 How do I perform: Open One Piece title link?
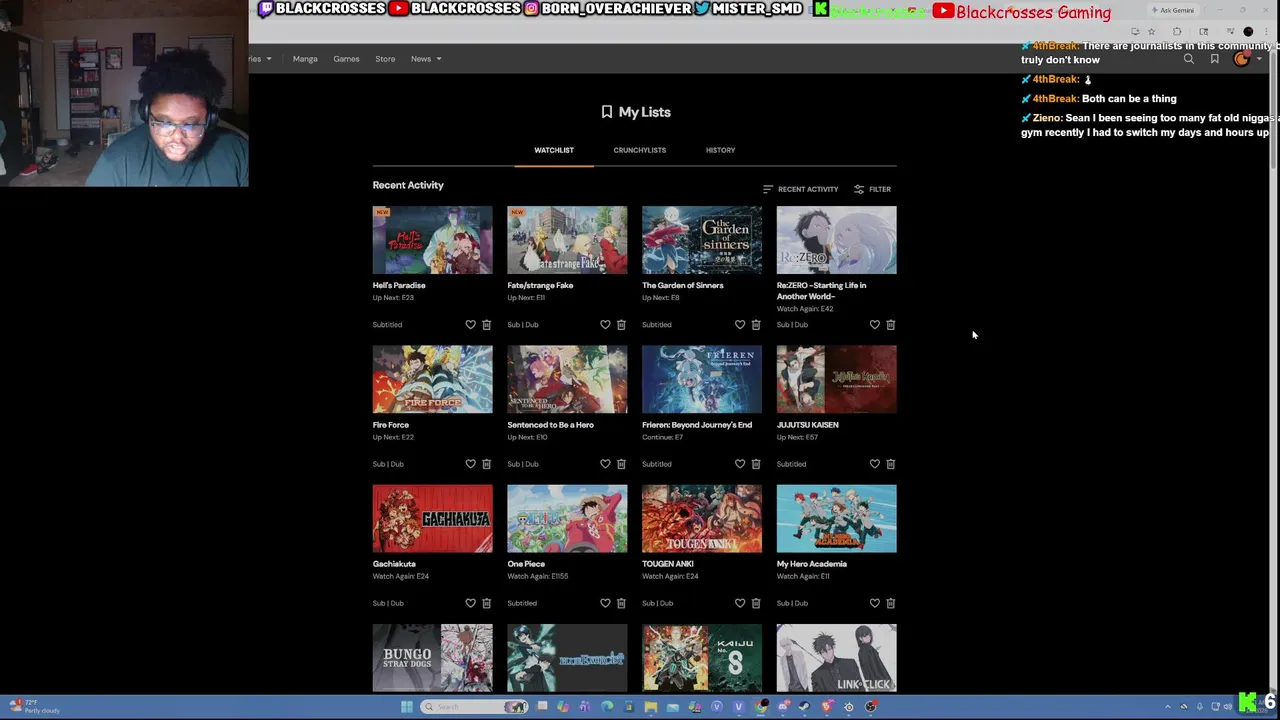pos(526,564)
